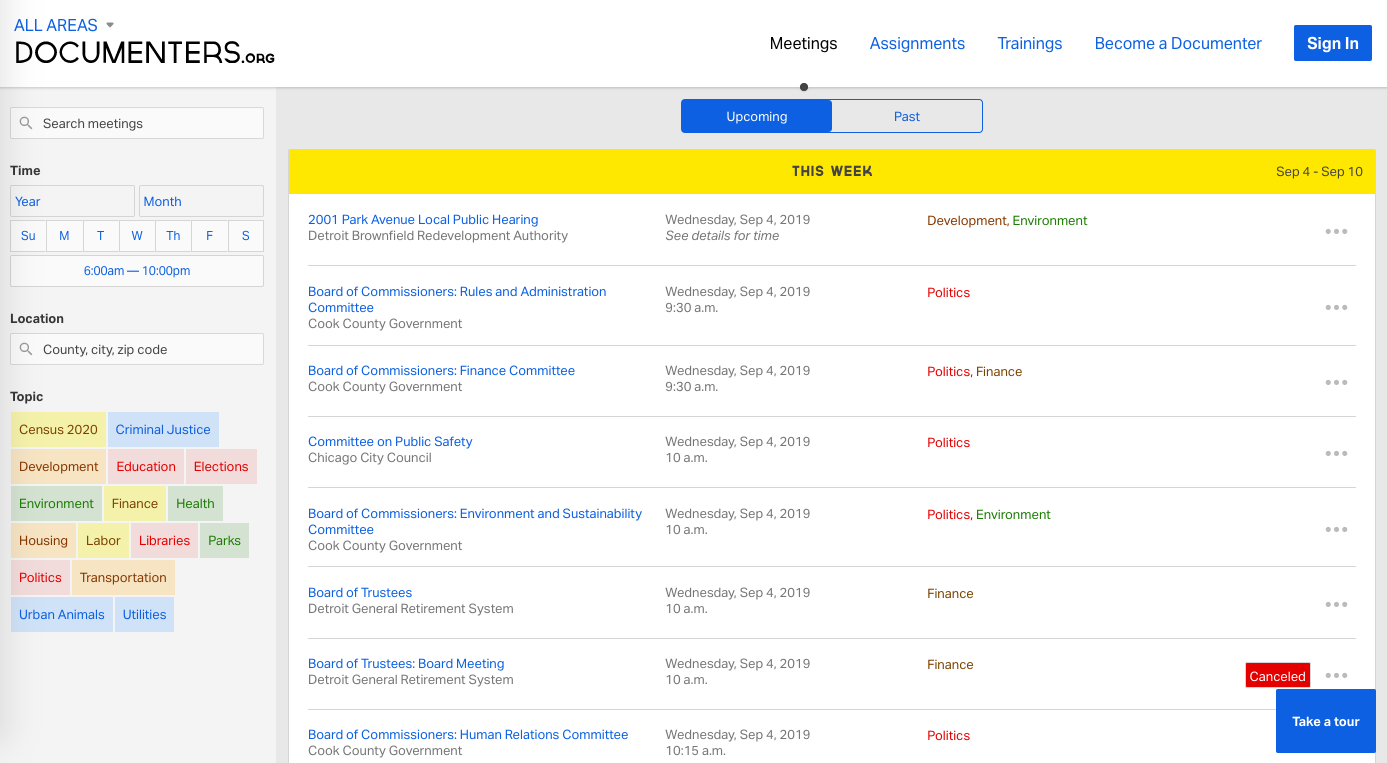Open the Year dropdown

pyautogui.click(x=72, y=201)
